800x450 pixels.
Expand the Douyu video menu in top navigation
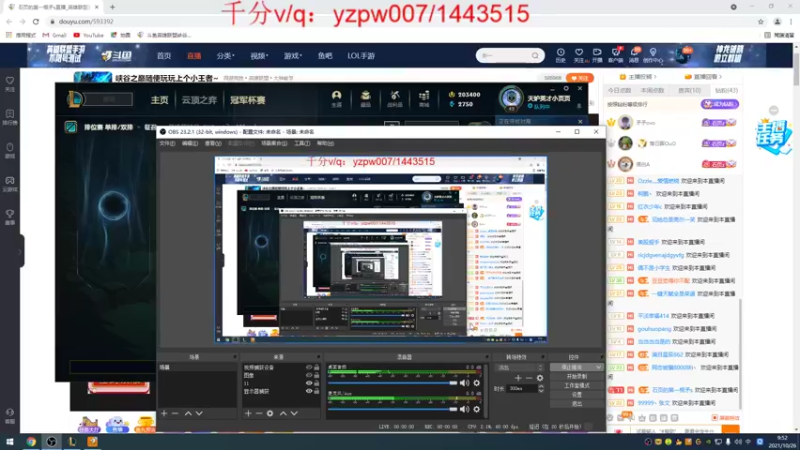[x=259, y=56]
